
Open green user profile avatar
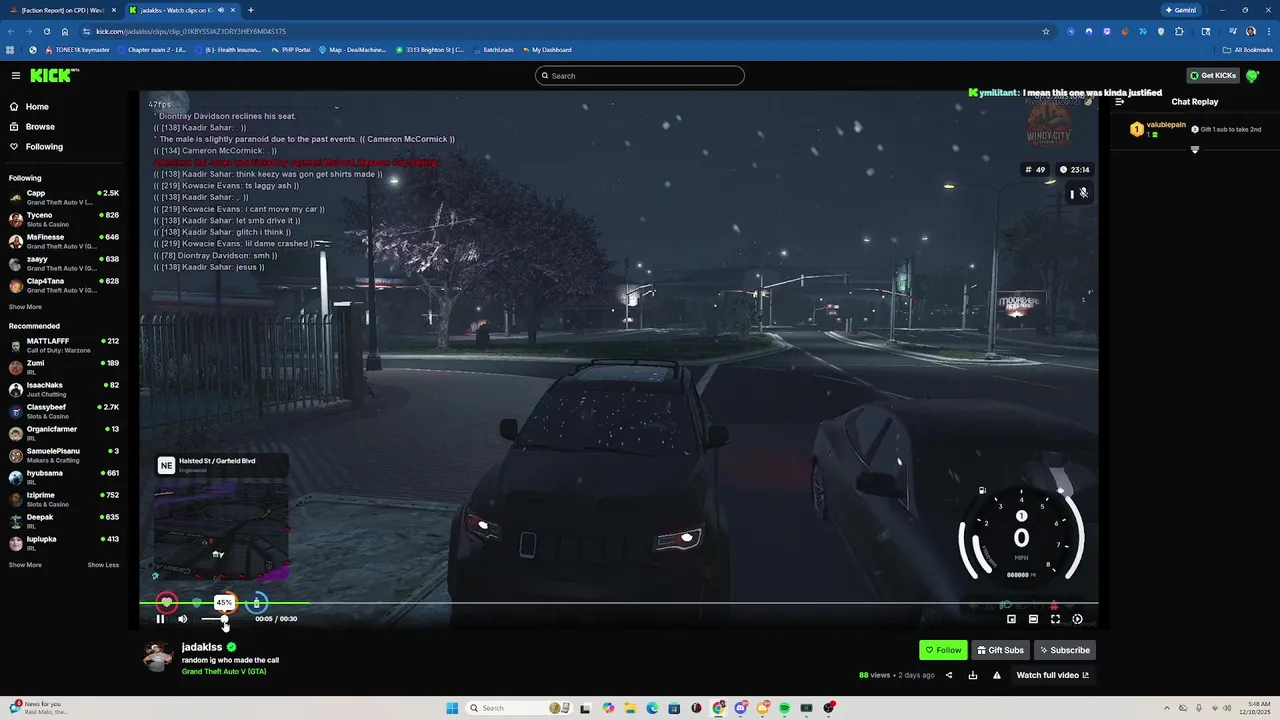pyautogui.click(x=1253, y=76)
